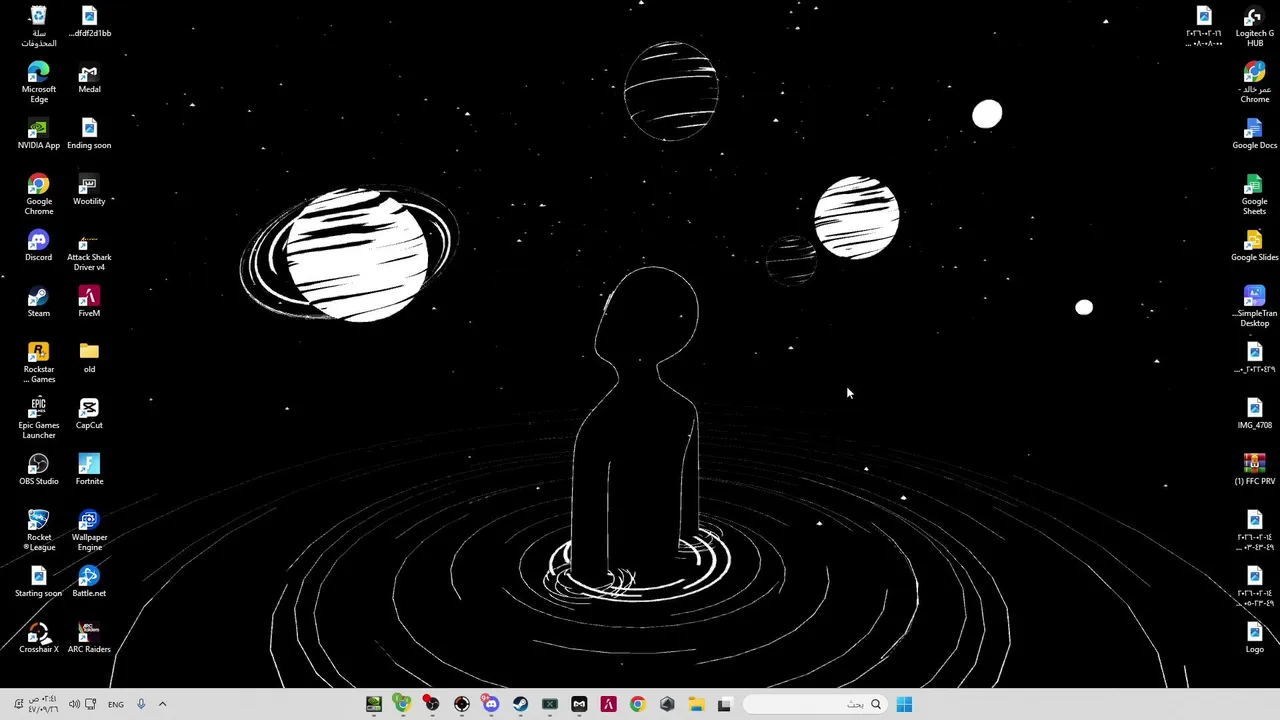Open the Microsoft Edge desktop shortcut

click(x=38, y=82)
